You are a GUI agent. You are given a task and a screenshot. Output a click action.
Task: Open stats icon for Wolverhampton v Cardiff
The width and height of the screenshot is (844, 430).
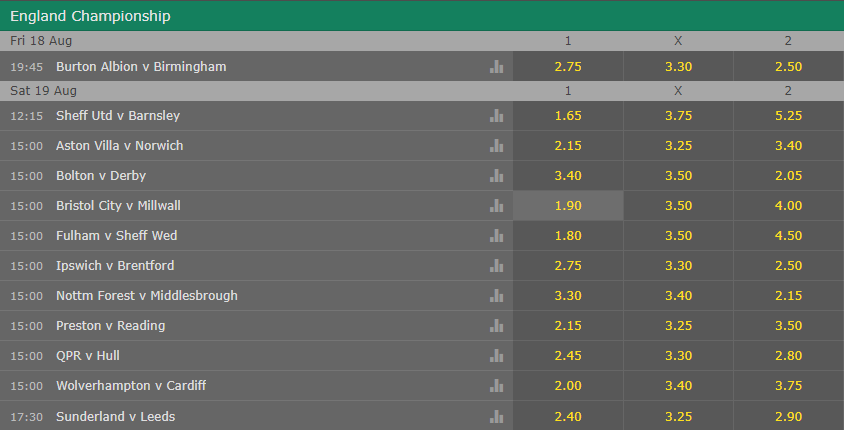click(x=496, y=386)
